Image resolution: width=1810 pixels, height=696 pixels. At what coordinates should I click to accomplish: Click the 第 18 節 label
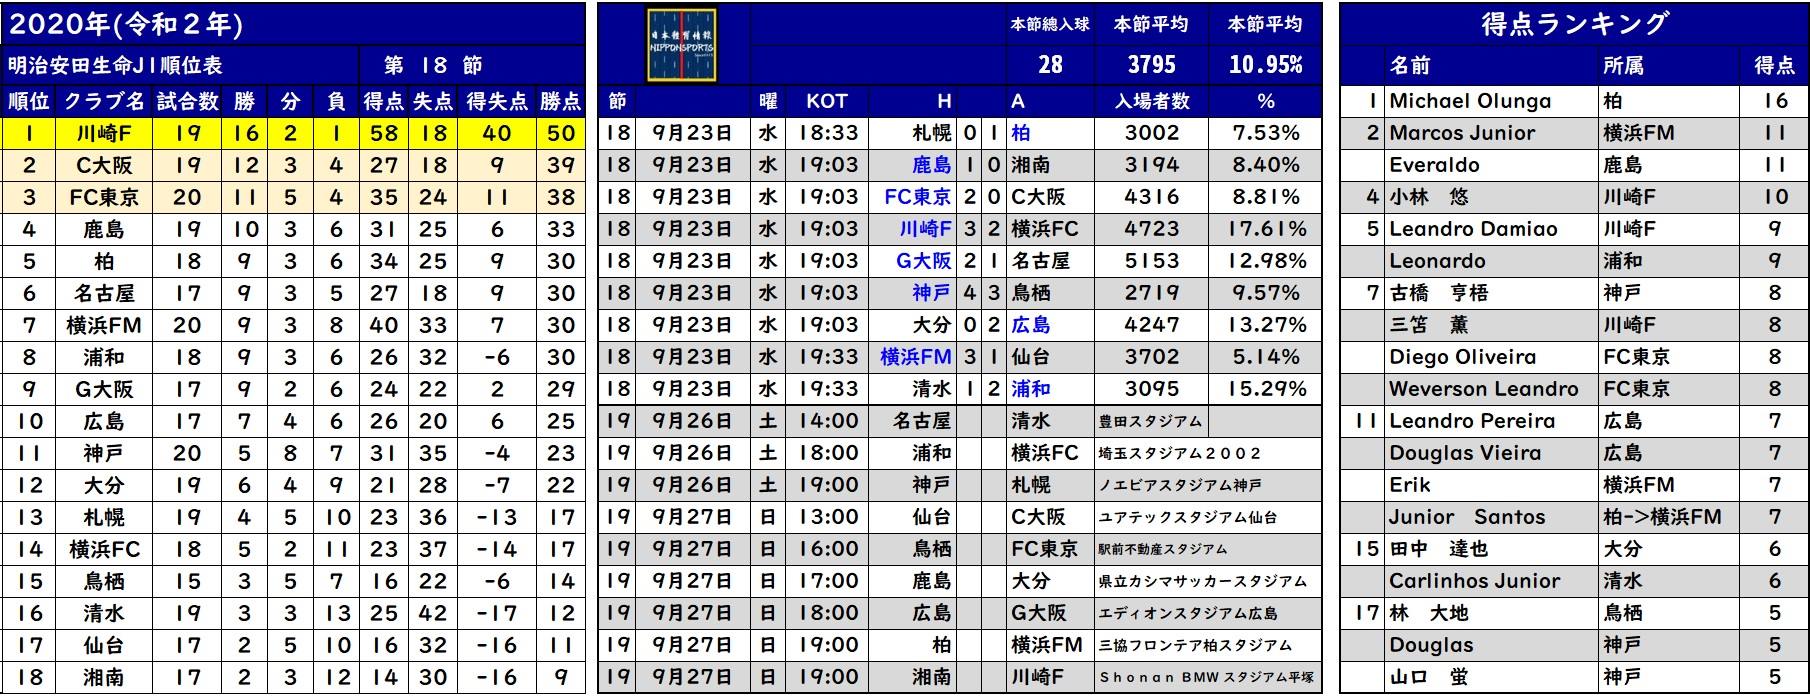433,66
